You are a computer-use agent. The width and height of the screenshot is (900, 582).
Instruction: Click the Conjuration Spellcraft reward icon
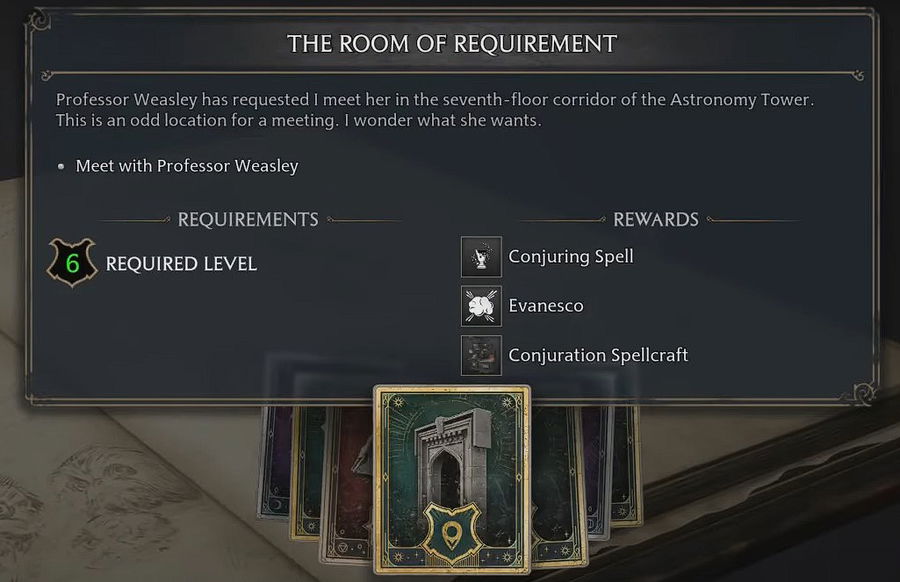[x=481, y=355]
